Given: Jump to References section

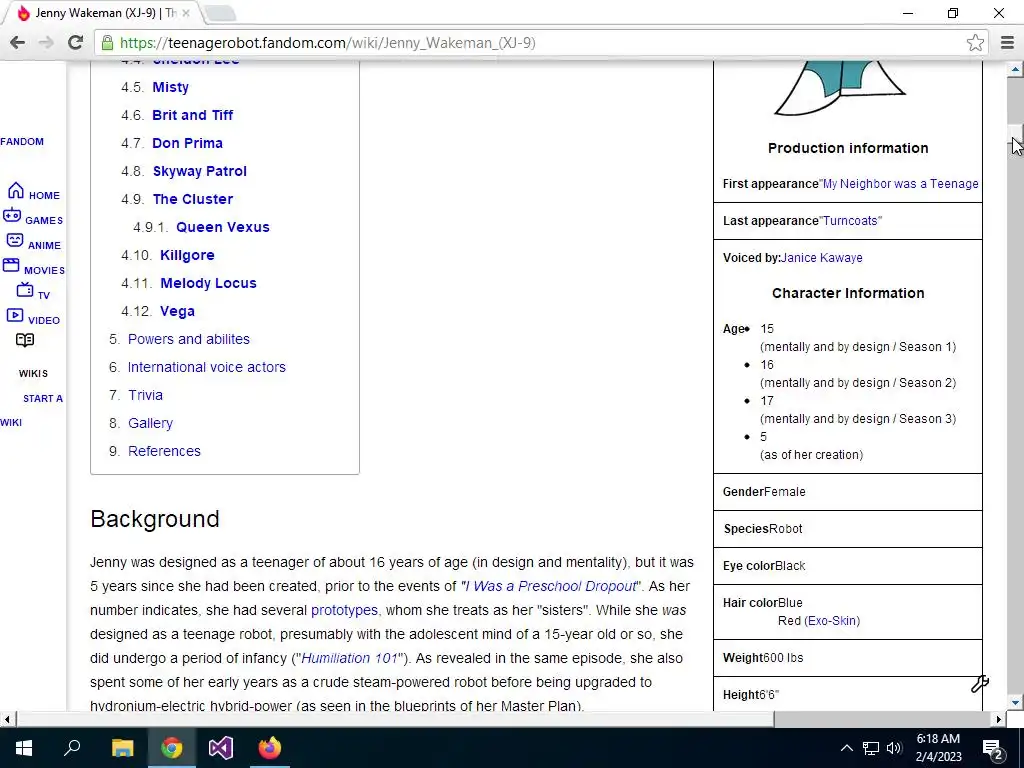Looking at the screenshot, I should click(x=165, y=452).
